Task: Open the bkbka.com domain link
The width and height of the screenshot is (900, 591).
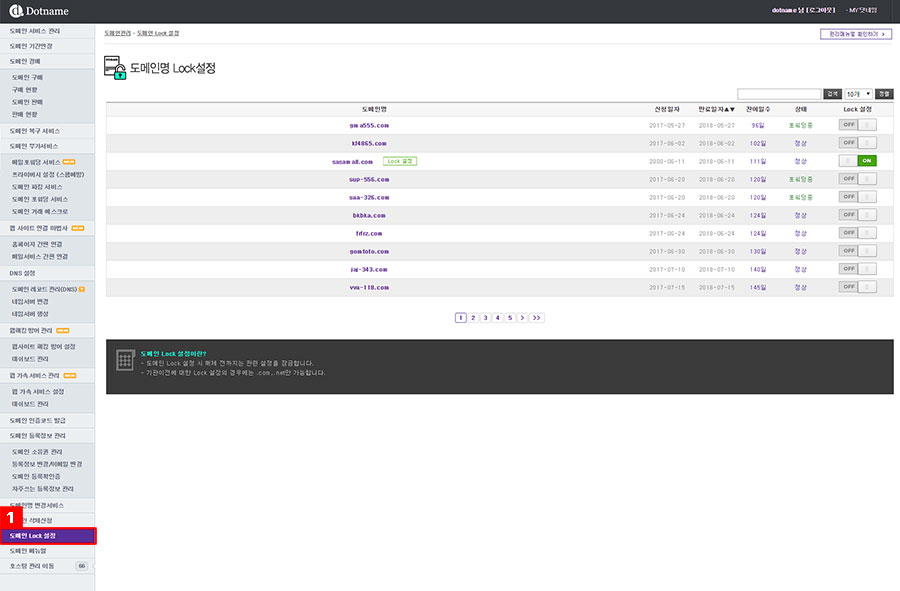Action: (x=369, y=215)
